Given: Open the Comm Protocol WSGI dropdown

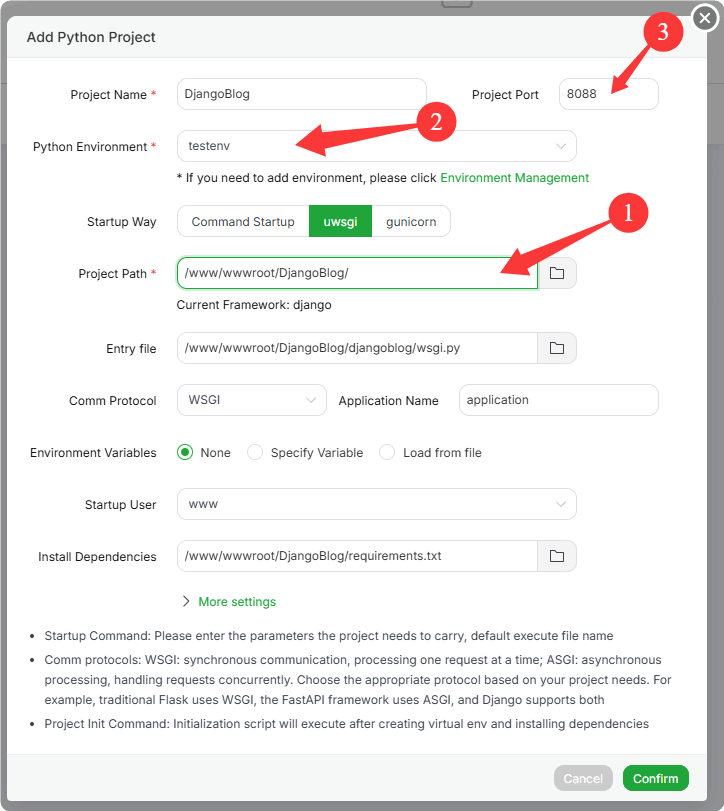Looking at the screenshot, I should click(x=251, y=400).
